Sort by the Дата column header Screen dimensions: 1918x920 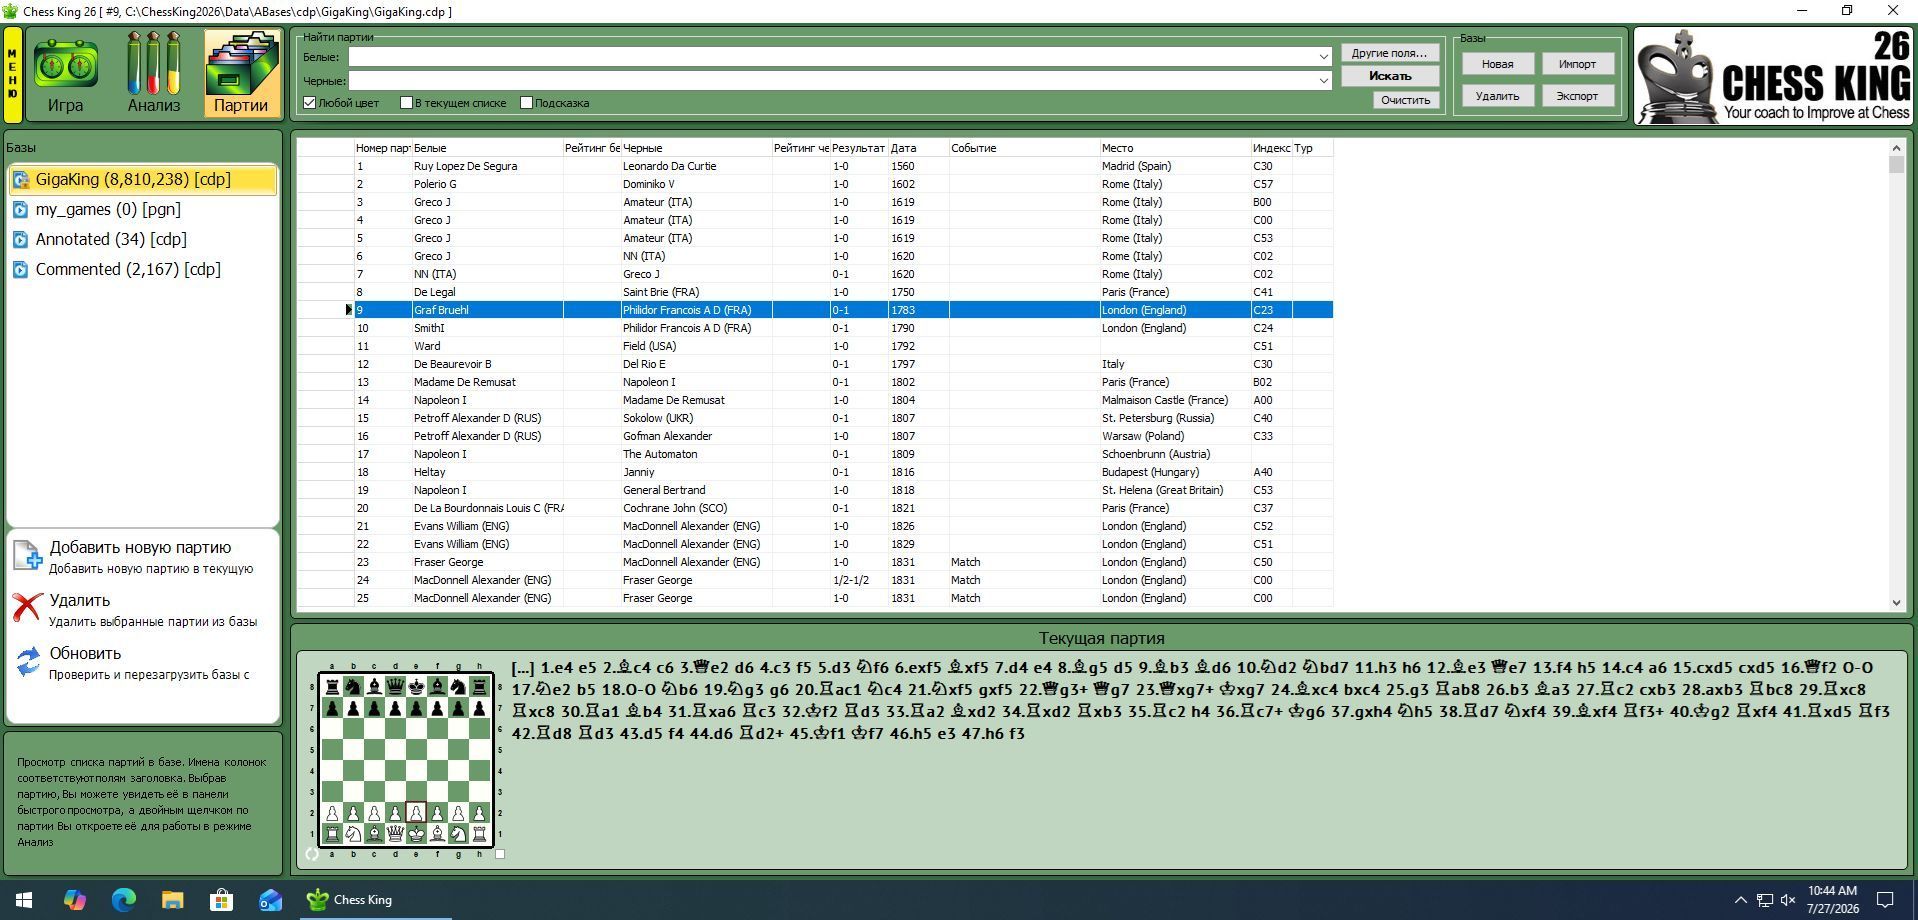pyautogui.click(x=918, y=148)
